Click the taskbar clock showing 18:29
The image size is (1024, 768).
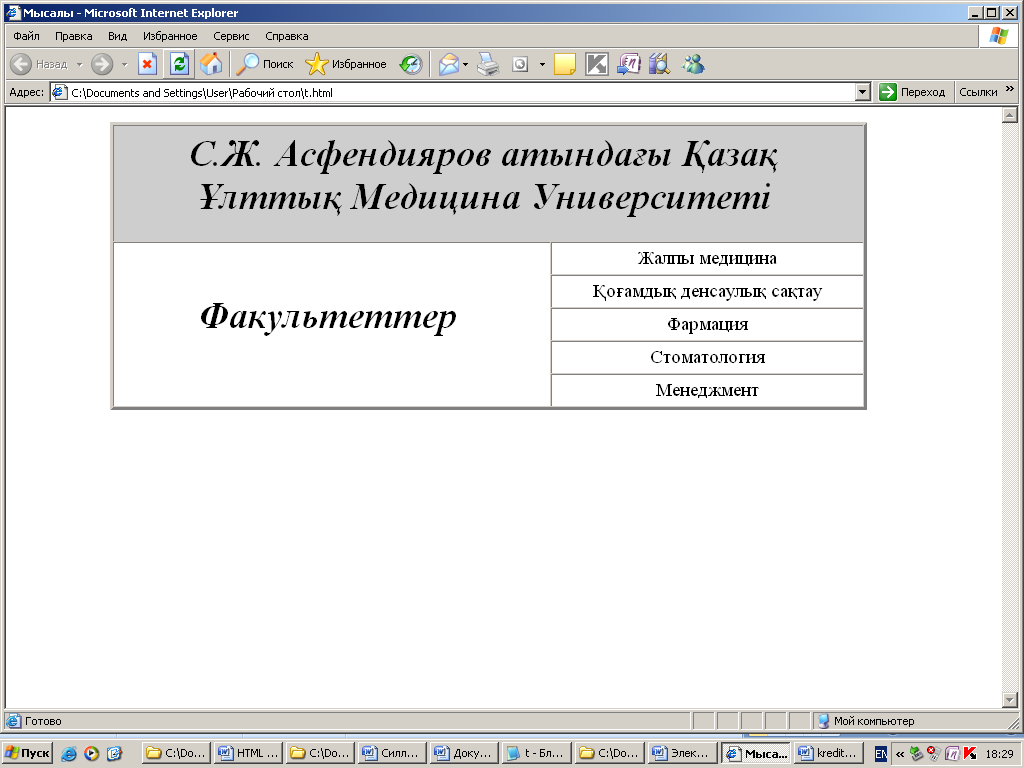(x=999, y=754)
